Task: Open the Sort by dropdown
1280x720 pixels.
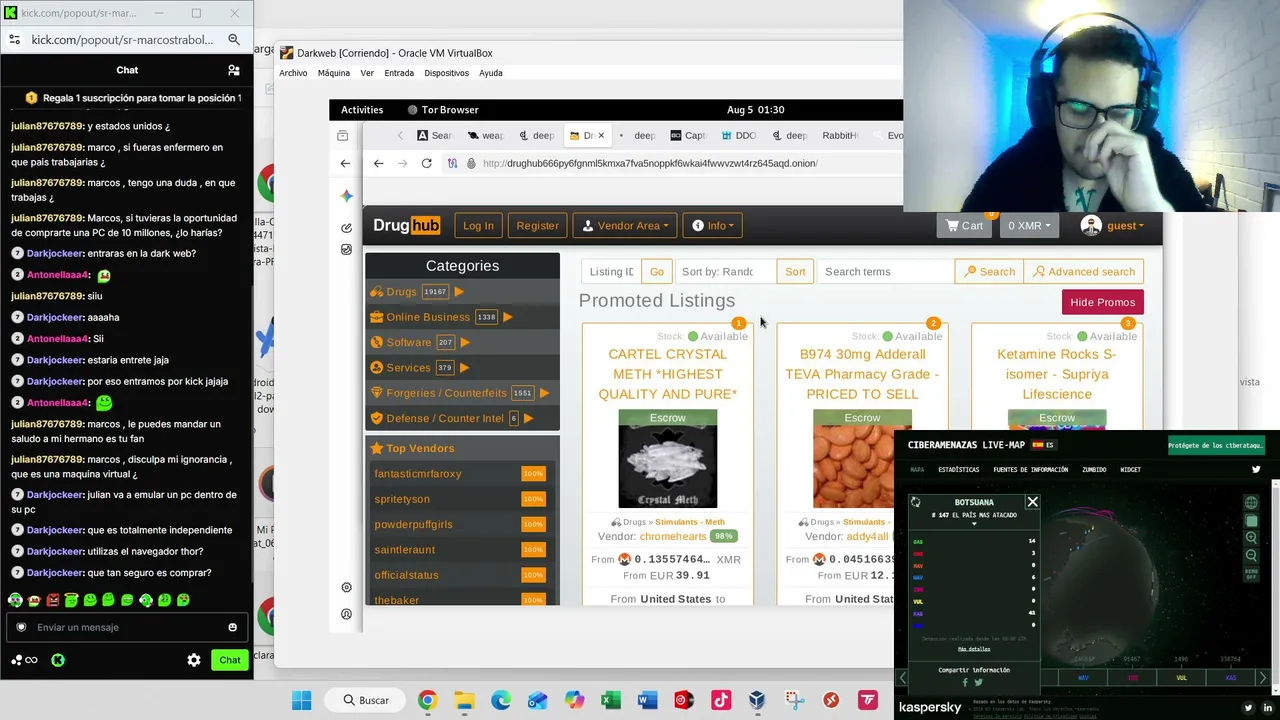Action: [725, 272]
